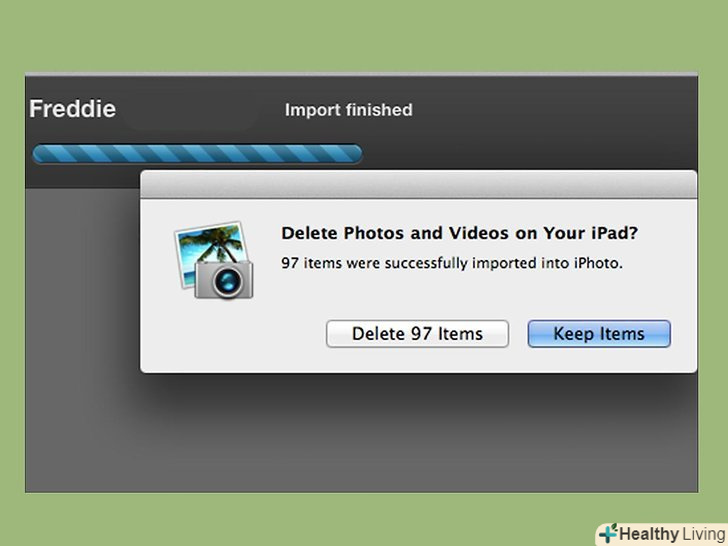Click the iPhoto camera icon in dialog
The height and width of the screenshot is (546, 728).
(x=214, y=260)
